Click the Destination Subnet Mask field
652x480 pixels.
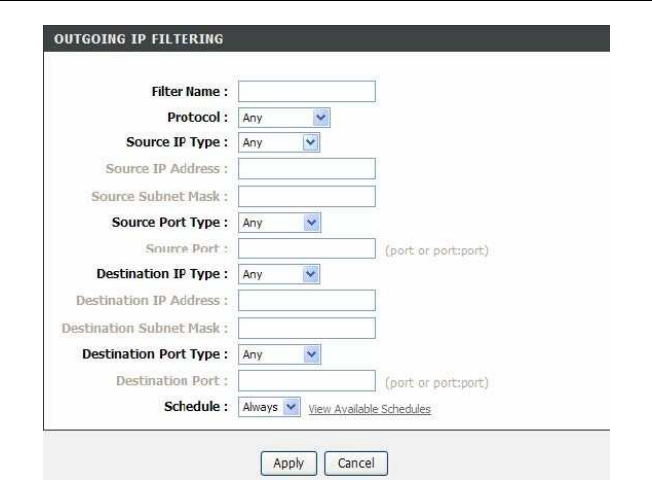(x=307, y=326)
